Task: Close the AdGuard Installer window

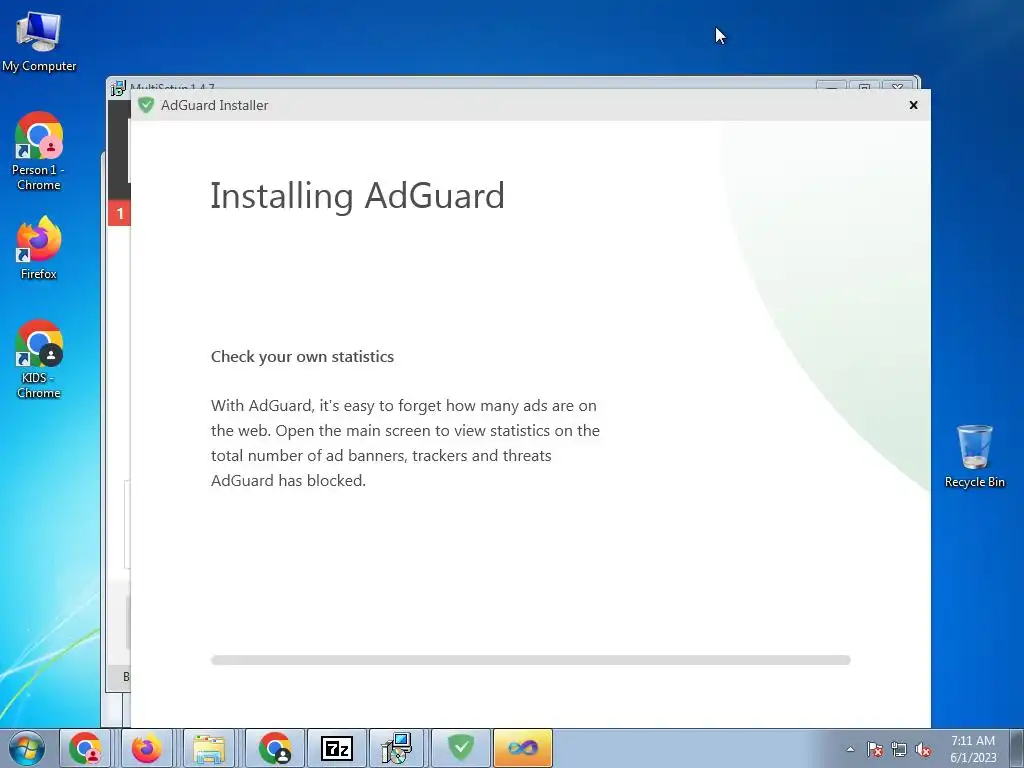Action: [x=913, y=105]
